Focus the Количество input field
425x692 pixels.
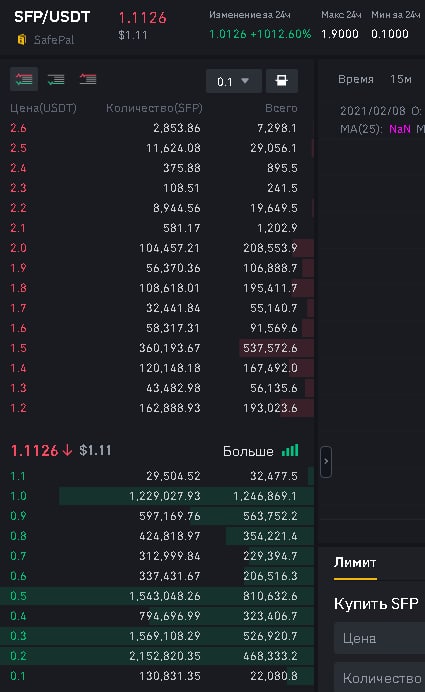pos(380,678)
